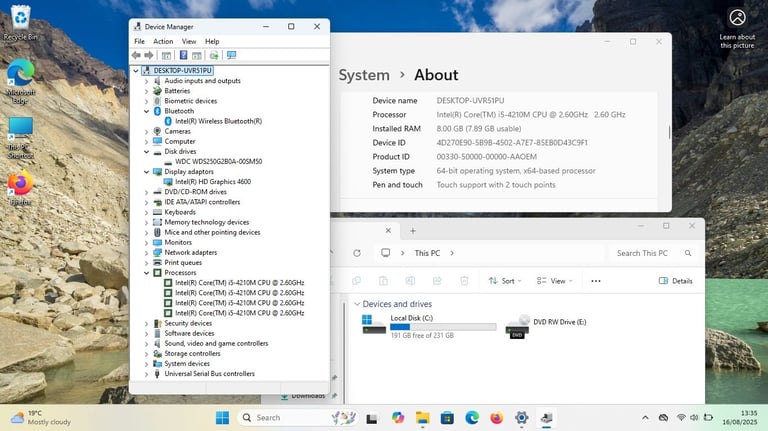Expand the Network adapters node
Viewport: 768px width, 431px height.
(146, 253)
